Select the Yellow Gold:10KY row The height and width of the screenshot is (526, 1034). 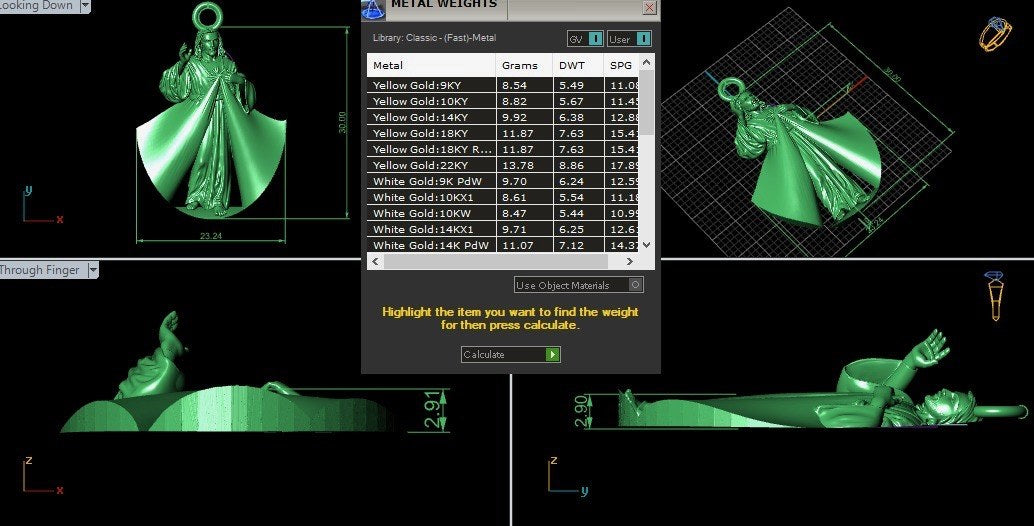pos(502,101)
